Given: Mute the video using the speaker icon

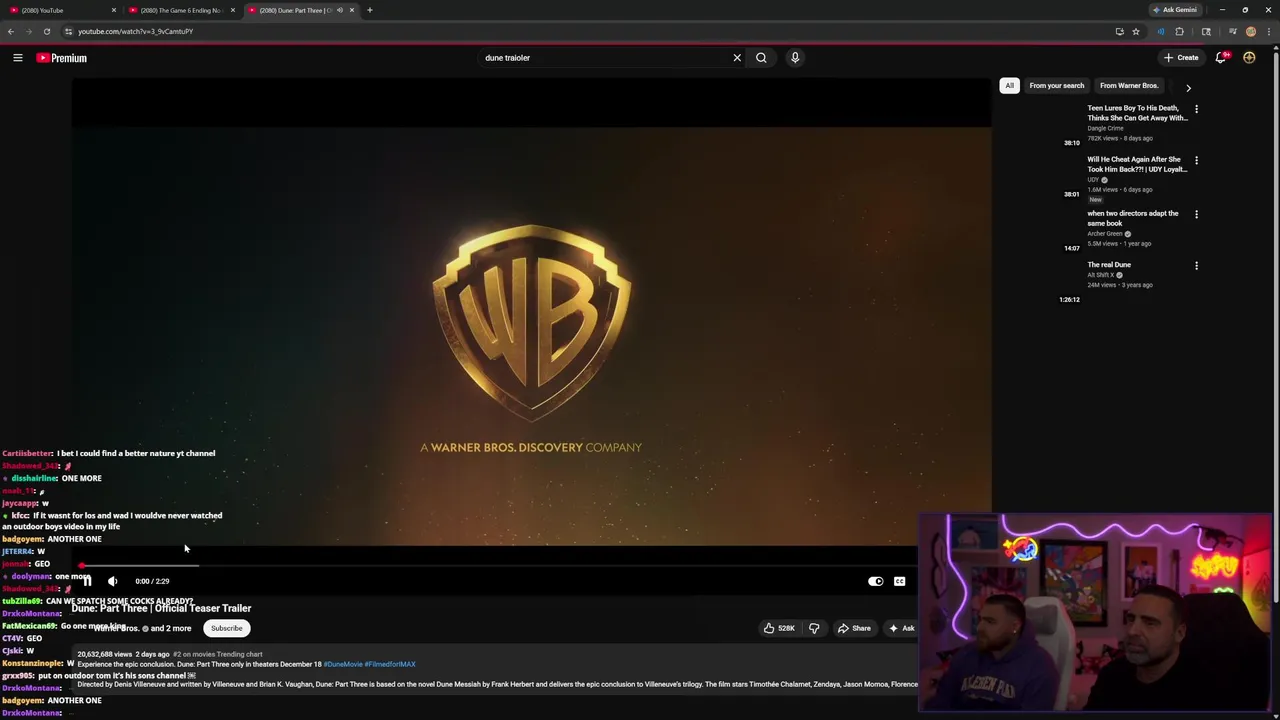Looking at the screenshot, I should tap(113, 581).
